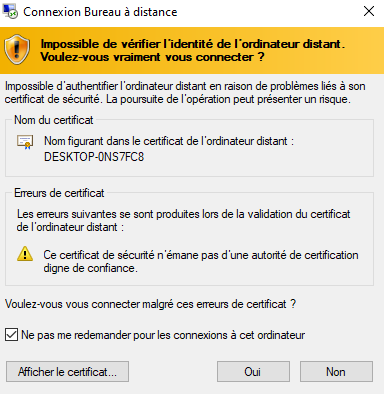
Task: Click the 'Connexion Bureau à distance' window title
Action: [x=100, y=12]
